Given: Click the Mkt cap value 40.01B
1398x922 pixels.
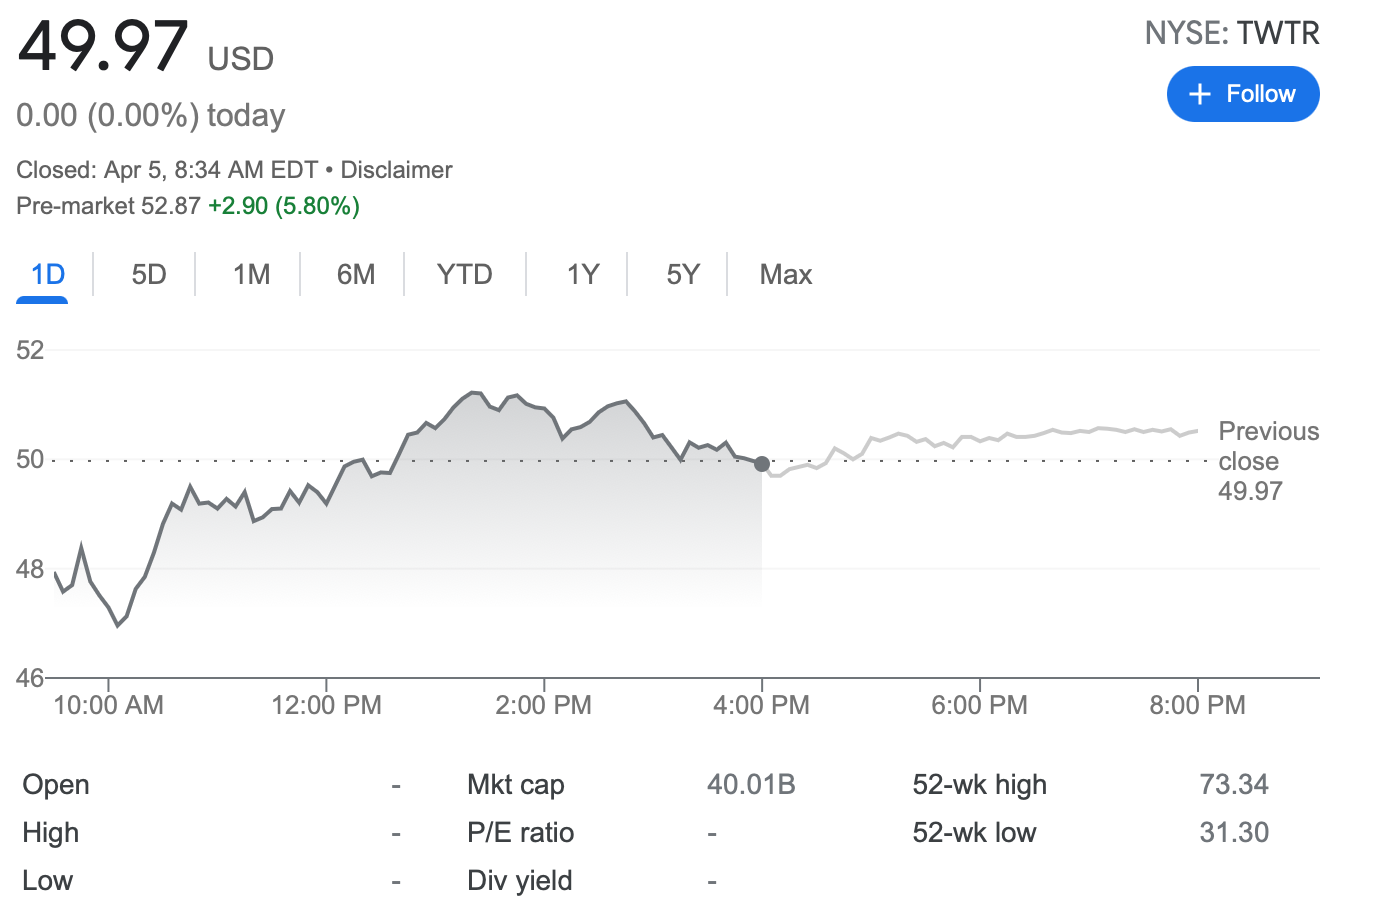Looking at the screenshot, I should click(x=751, y=785).
